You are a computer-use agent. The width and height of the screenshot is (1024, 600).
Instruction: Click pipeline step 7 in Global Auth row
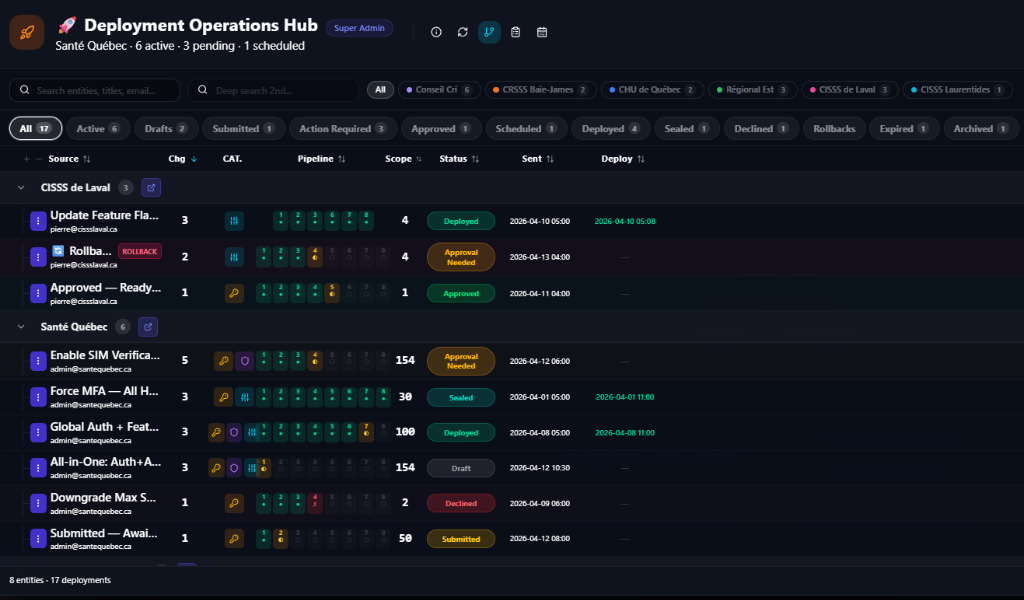tap(366, 432)
